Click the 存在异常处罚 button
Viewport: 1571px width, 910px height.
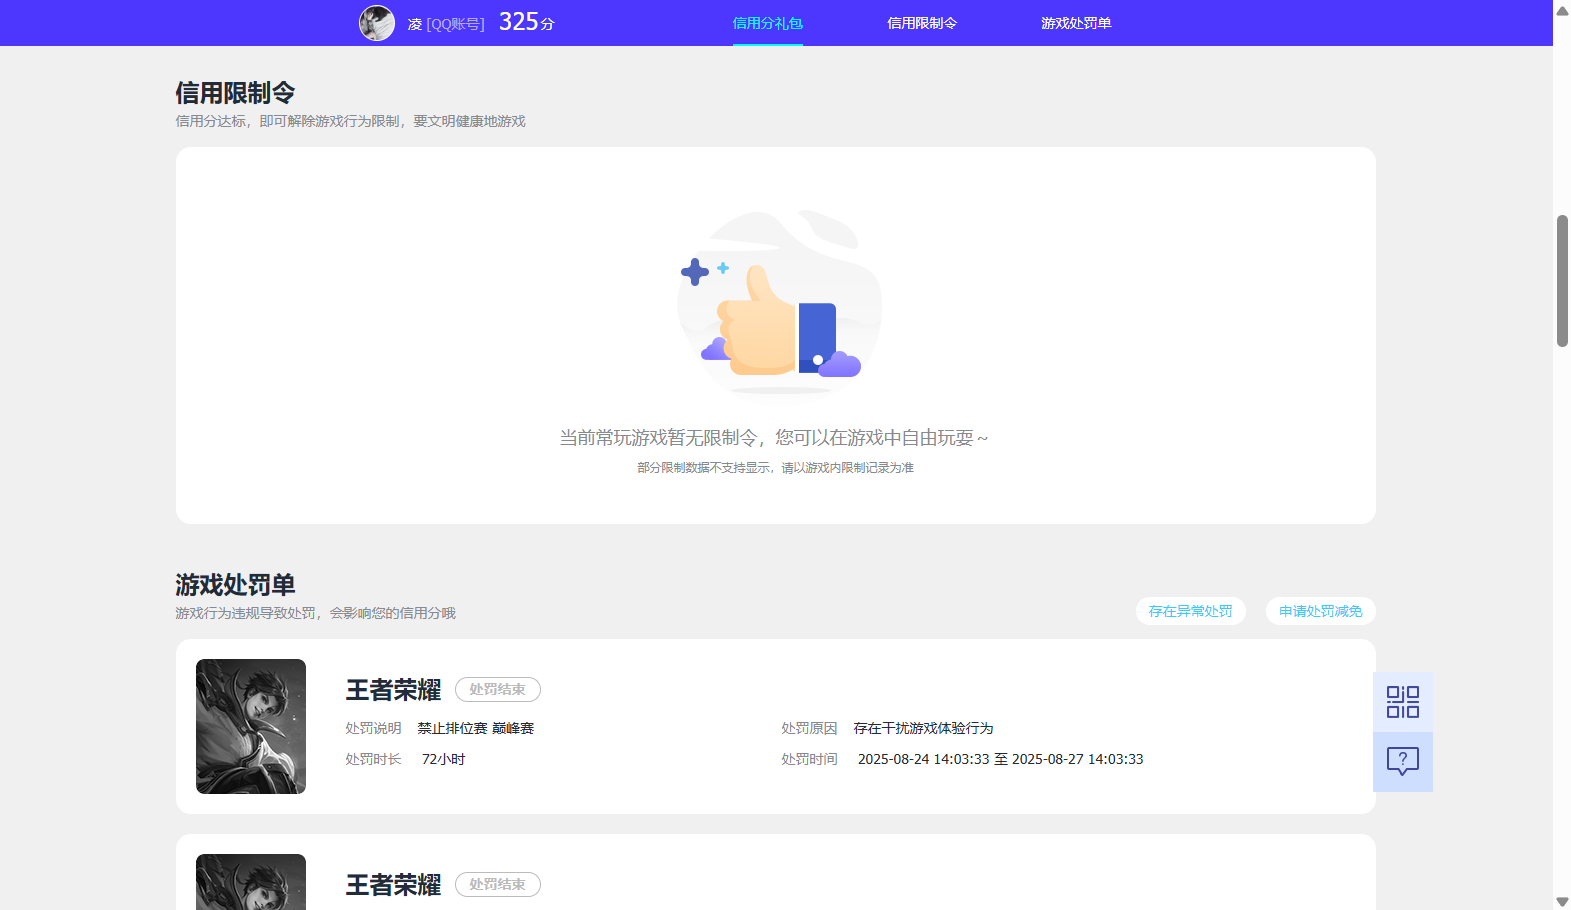(1190, 611)
